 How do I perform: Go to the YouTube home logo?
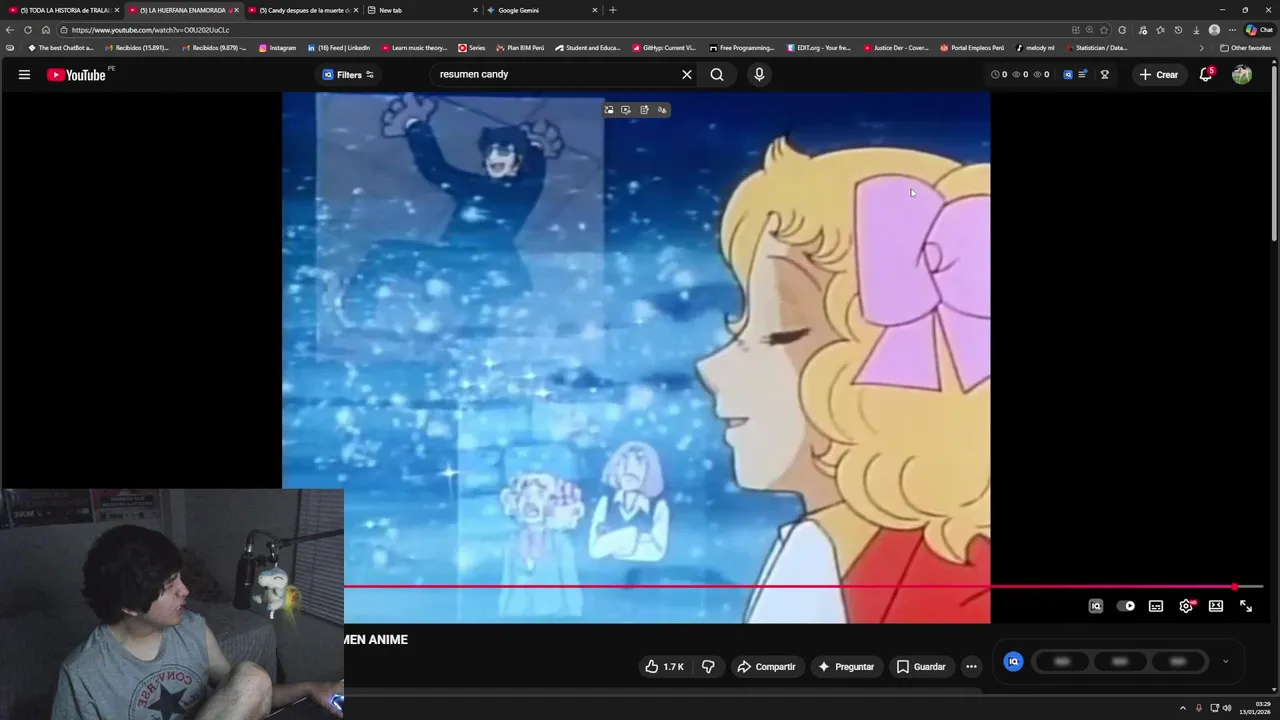click(76, 75)
